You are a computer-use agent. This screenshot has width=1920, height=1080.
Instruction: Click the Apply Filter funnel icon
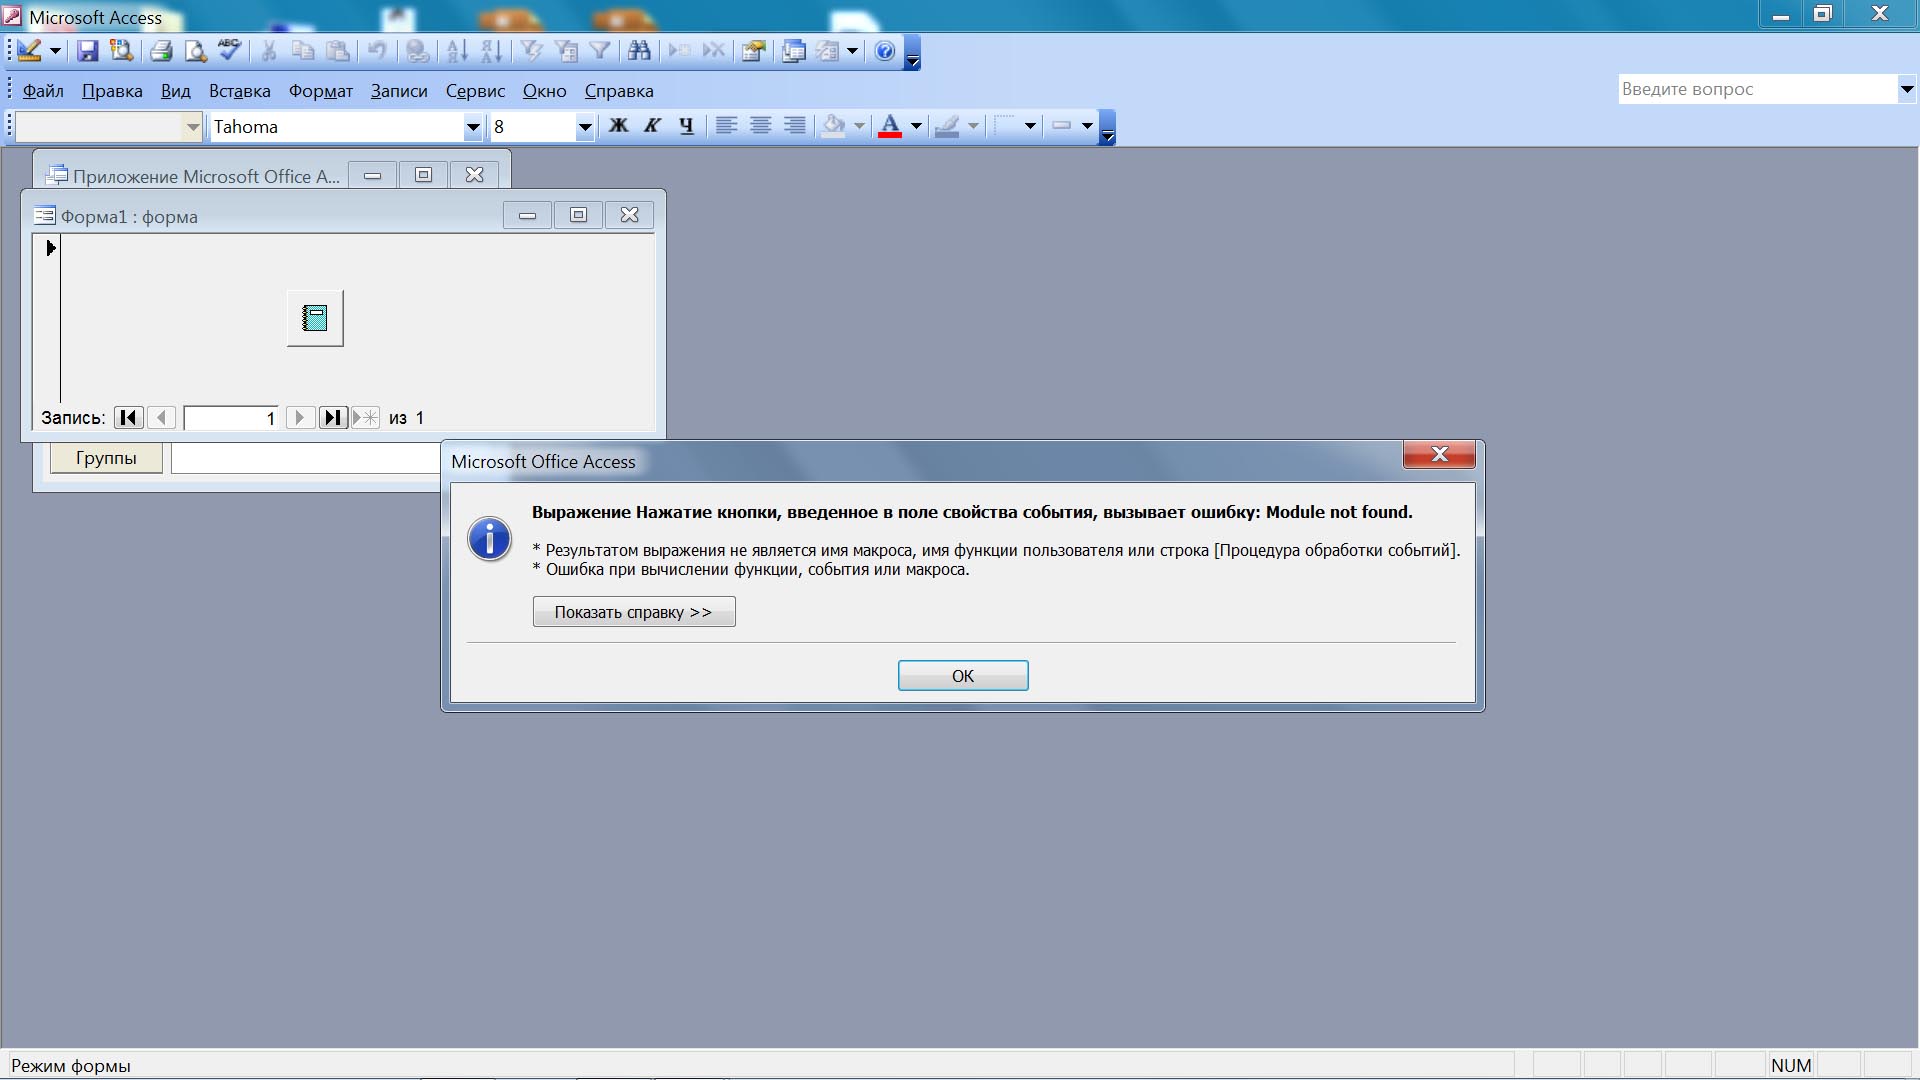pos(600,51)
